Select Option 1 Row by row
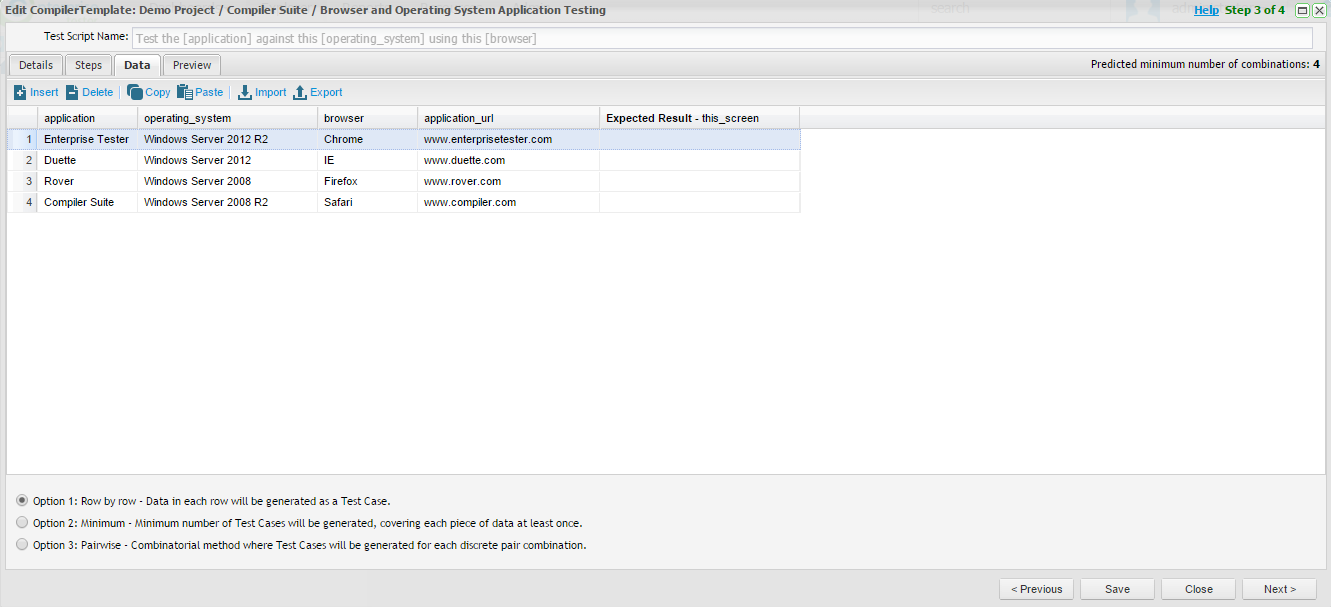 click(22, 500)
